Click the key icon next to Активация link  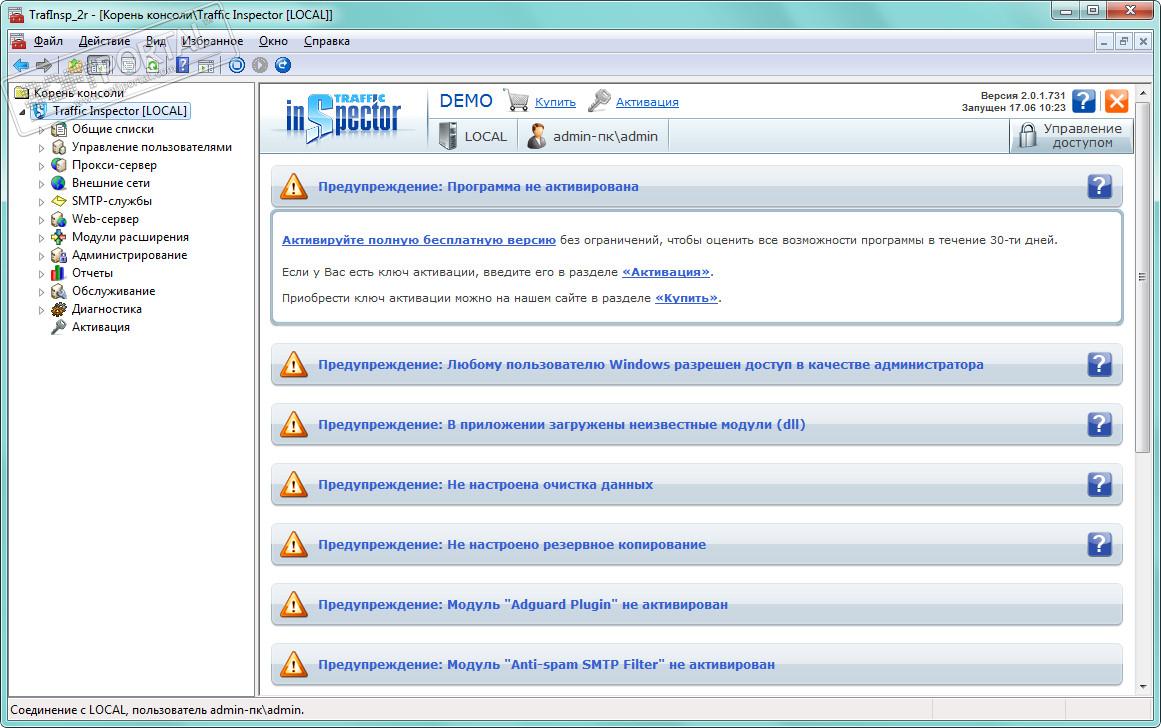pyautogui.click(x=599, y=101)
